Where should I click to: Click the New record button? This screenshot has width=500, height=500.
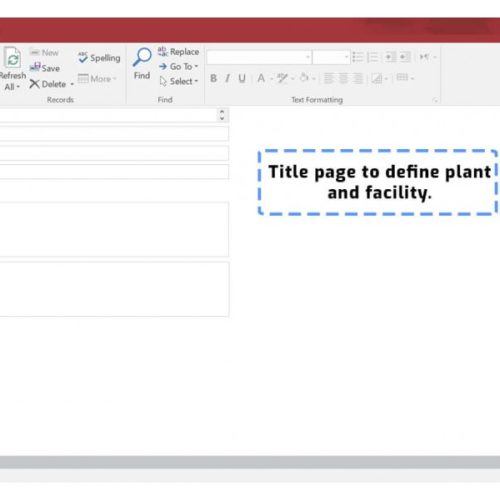[x=44, y=52]
